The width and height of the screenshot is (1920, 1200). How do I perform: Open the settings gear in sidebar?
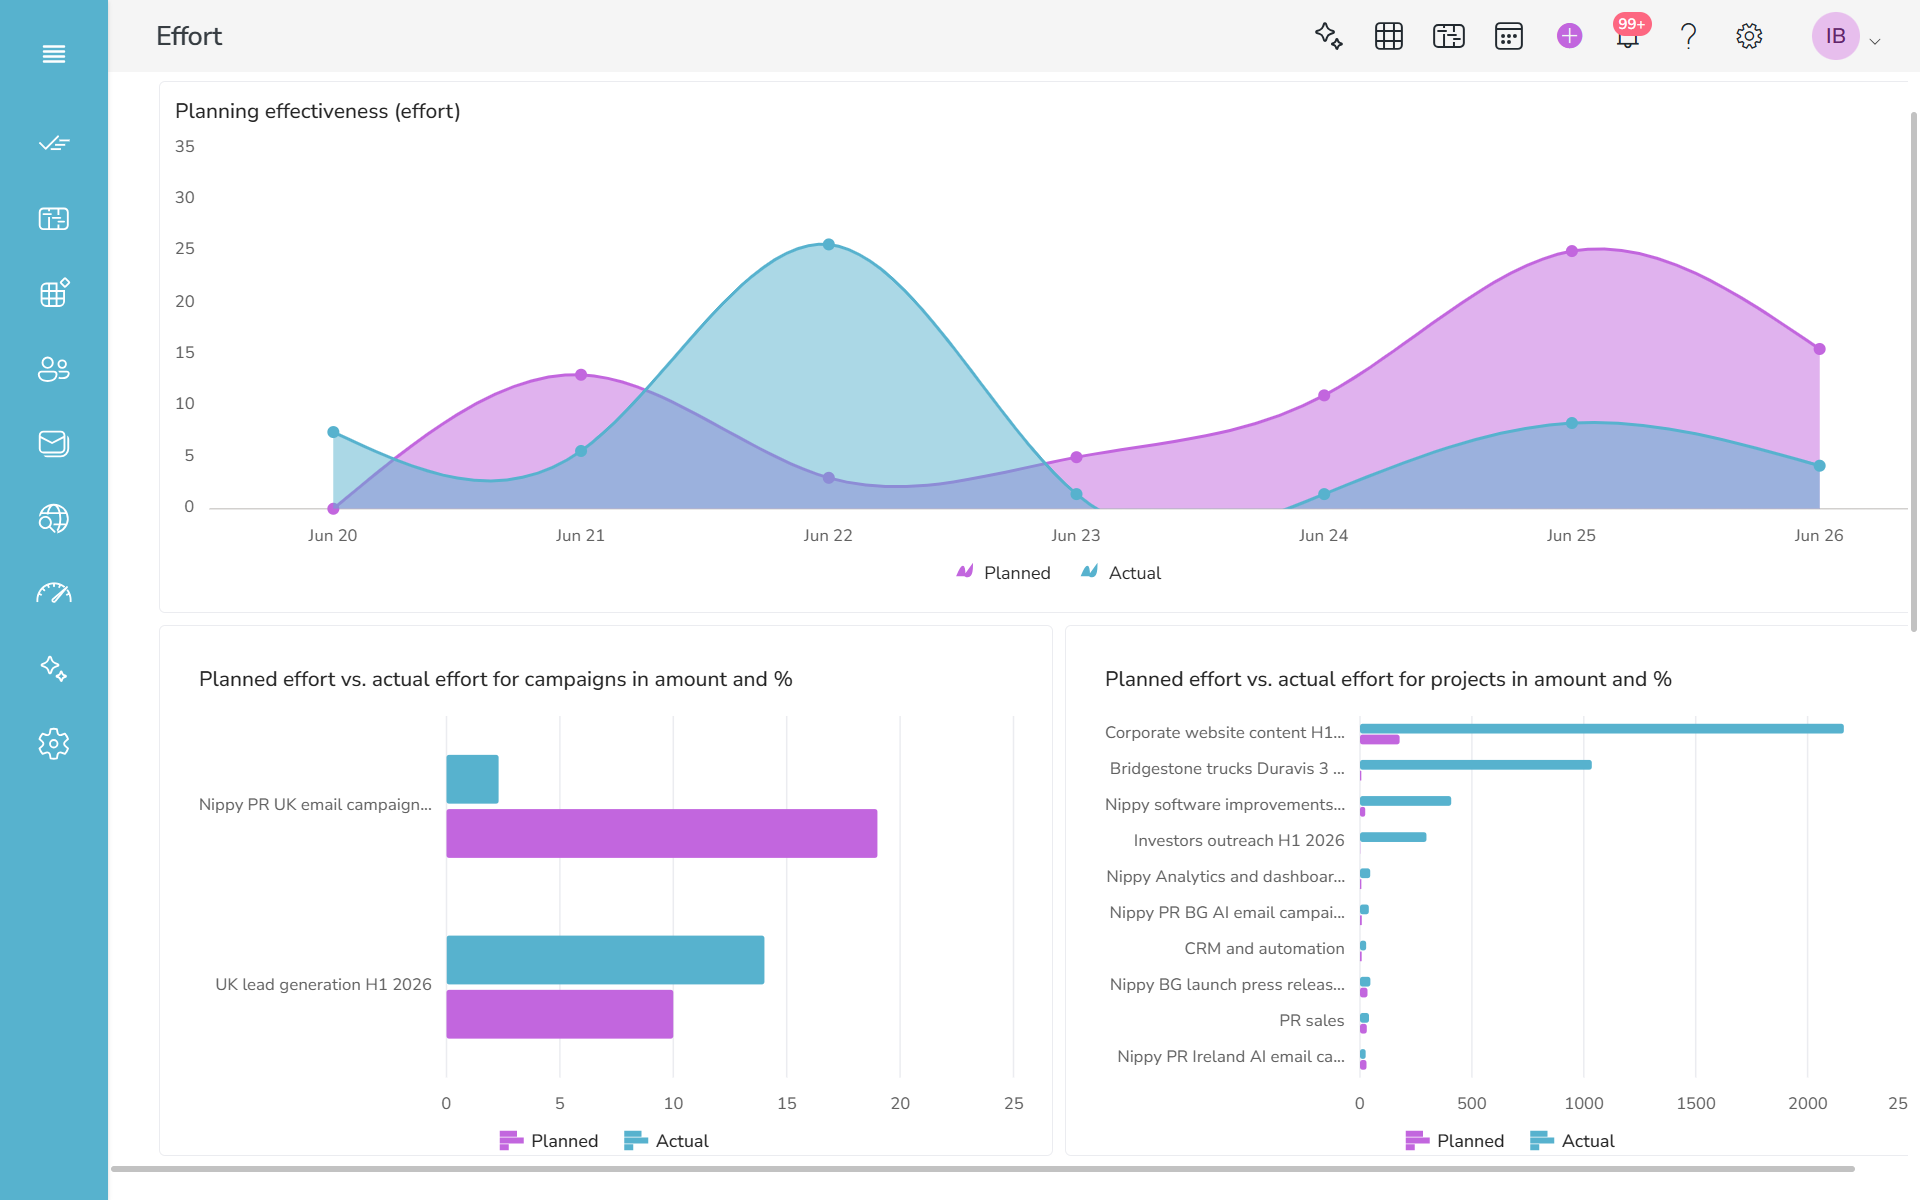(54, 743)
